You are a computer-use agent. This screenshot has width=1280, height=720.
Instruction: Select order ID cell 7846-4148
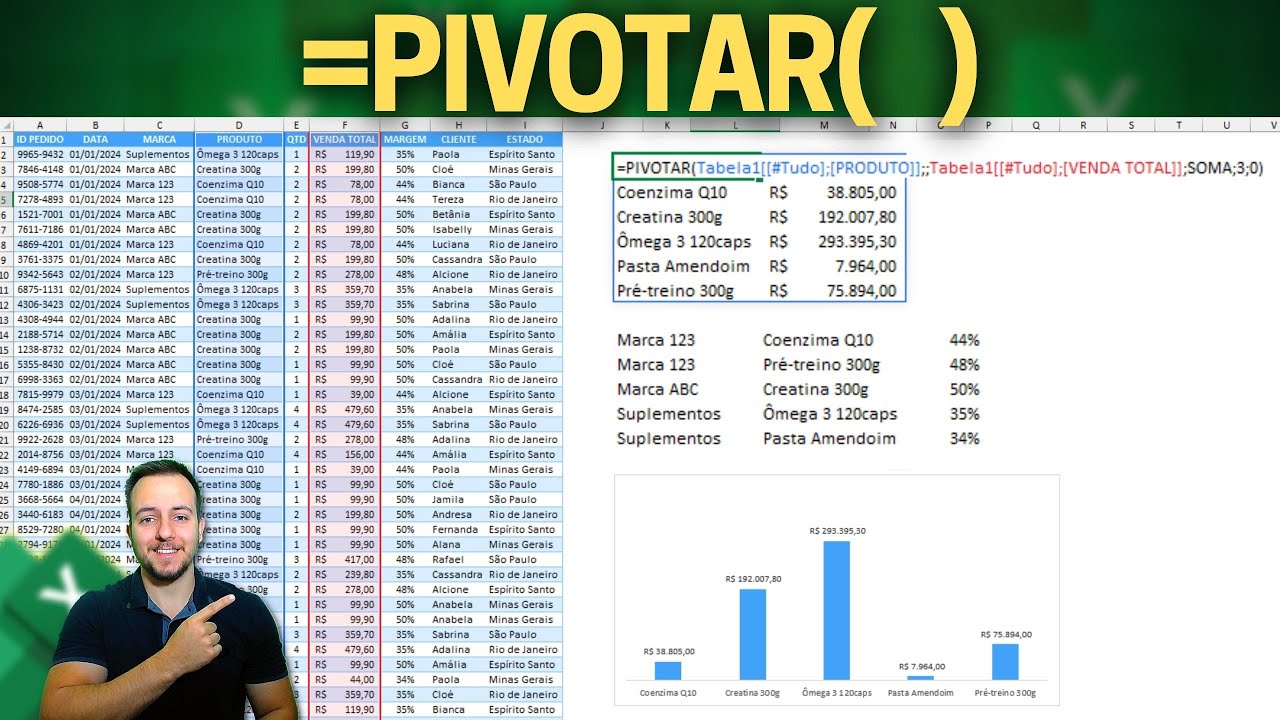[40, 170]
